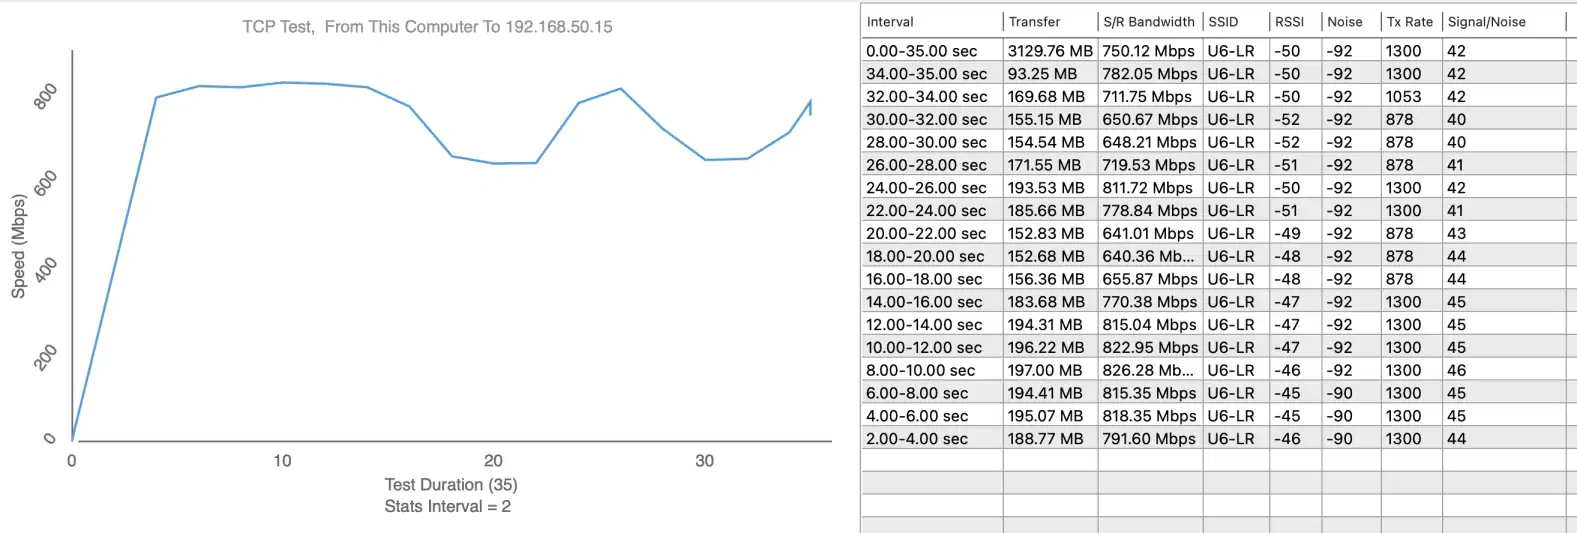This screenshot has width=1577, height=533.
Task: Select the 2.00-4.00 sec interval row
Action: click(916, 439)
